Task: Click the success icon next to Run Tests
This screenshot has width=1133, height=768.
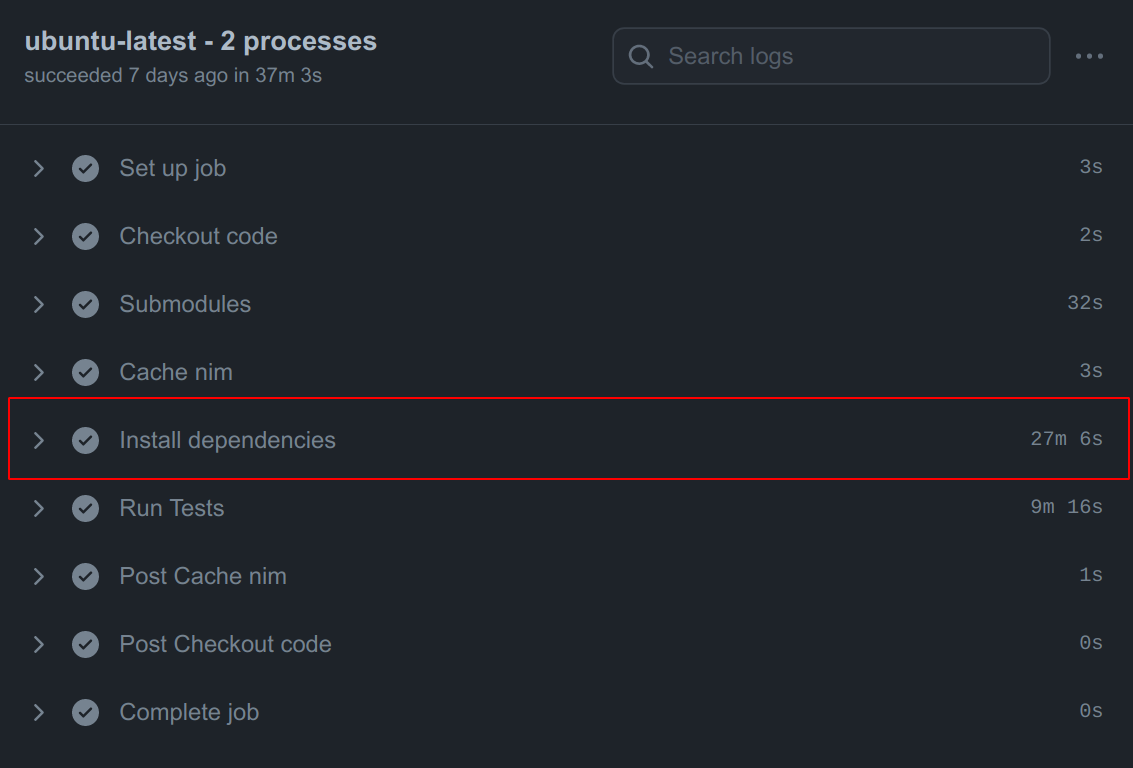Action: [x=85, y=508]
